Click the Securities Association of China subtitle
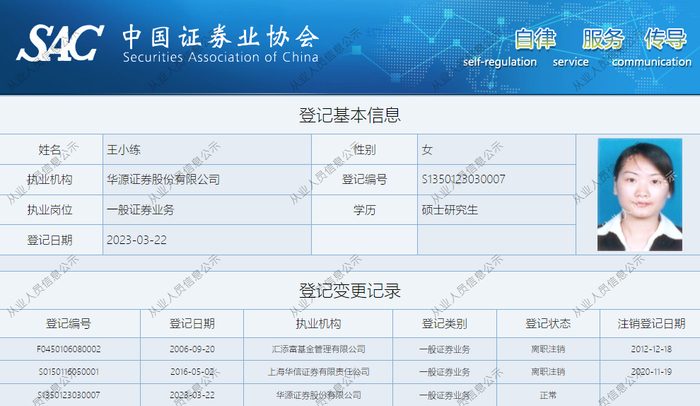Screen dimensions: 700x406 click(221, 57)
